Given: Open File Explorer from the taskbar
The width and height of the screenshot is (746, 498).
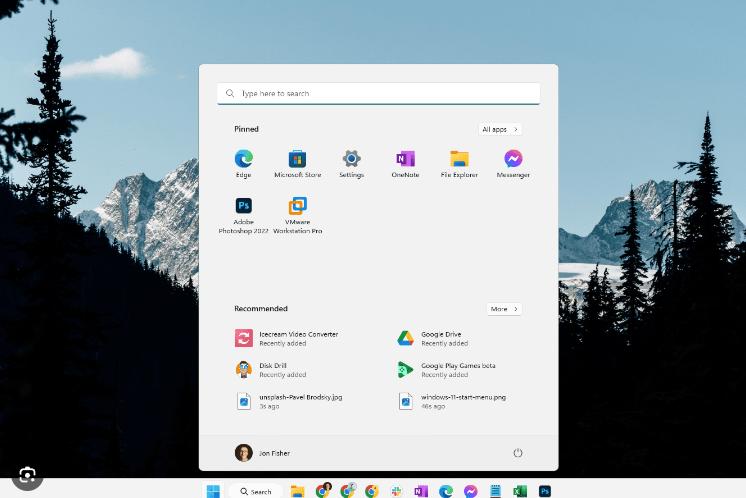Looking at the screenshot, I should [297, 491].
